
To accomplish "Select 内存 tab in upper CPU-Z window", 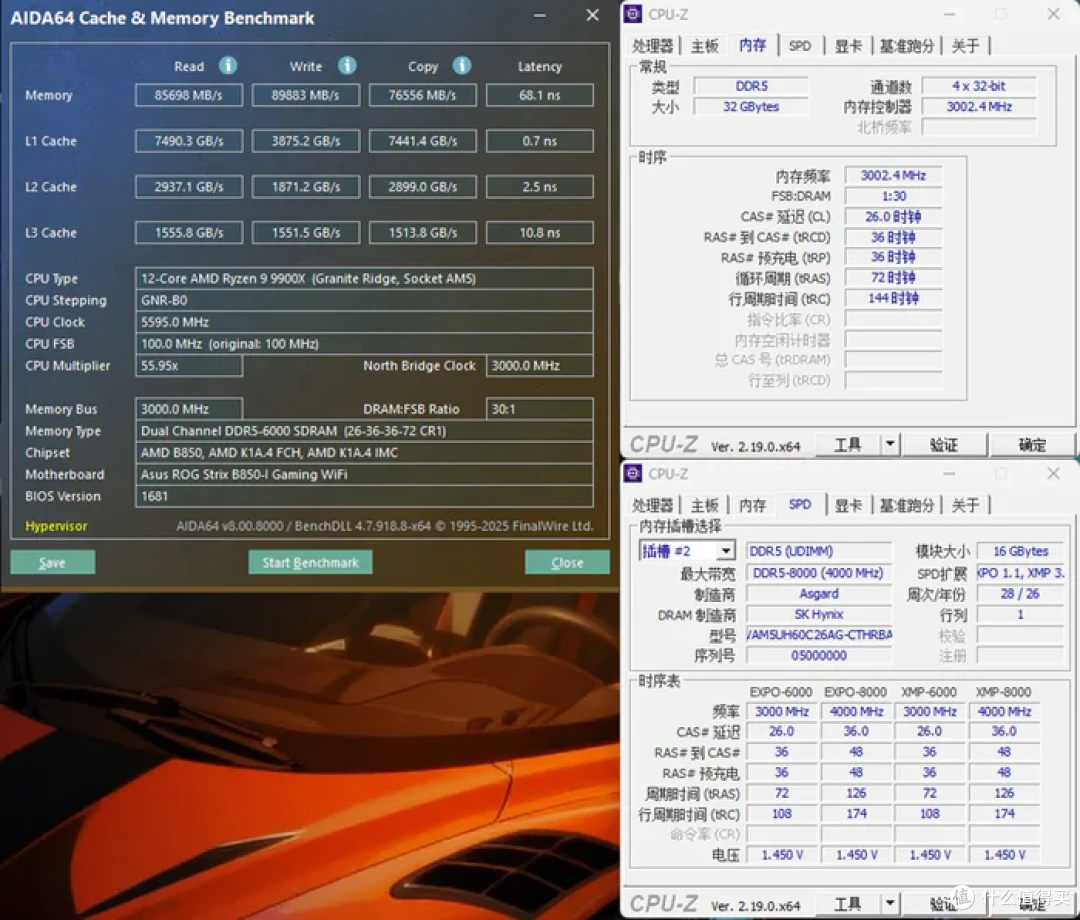I will pos(753,45).
